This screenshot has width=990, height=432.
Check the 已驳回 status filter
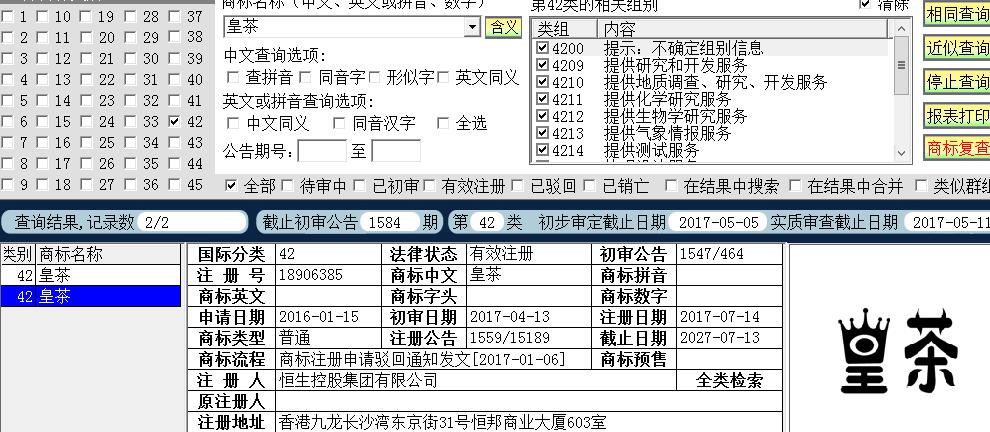click(517, 186)
